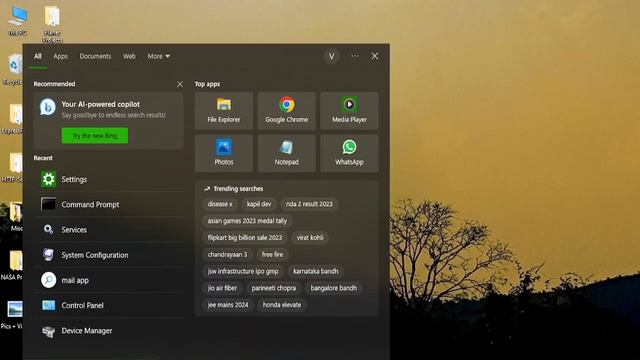Open the Photos app tile

click(x=224, y=153)
